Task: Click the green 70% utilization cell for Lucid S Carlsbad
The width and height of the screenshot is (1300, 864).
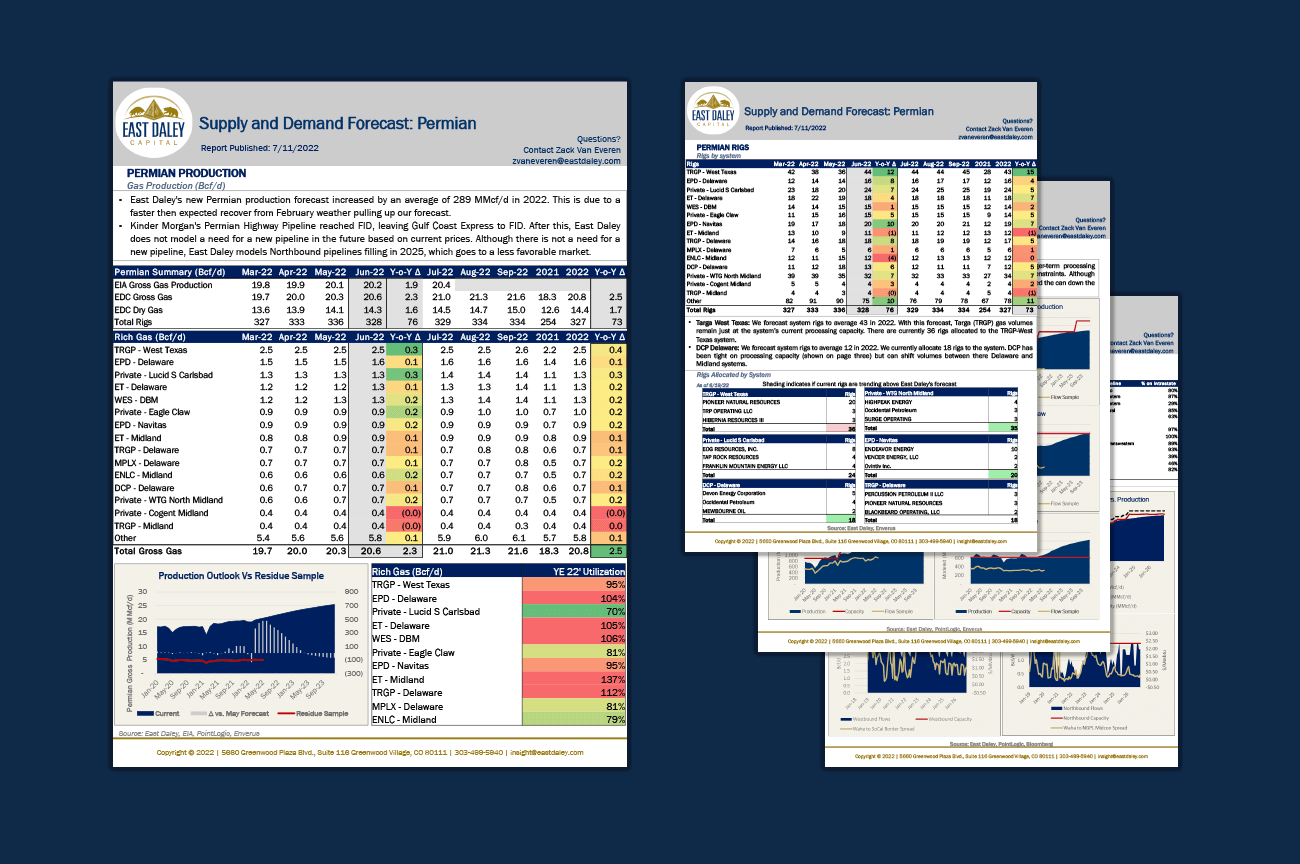Action: click(574, 611)
